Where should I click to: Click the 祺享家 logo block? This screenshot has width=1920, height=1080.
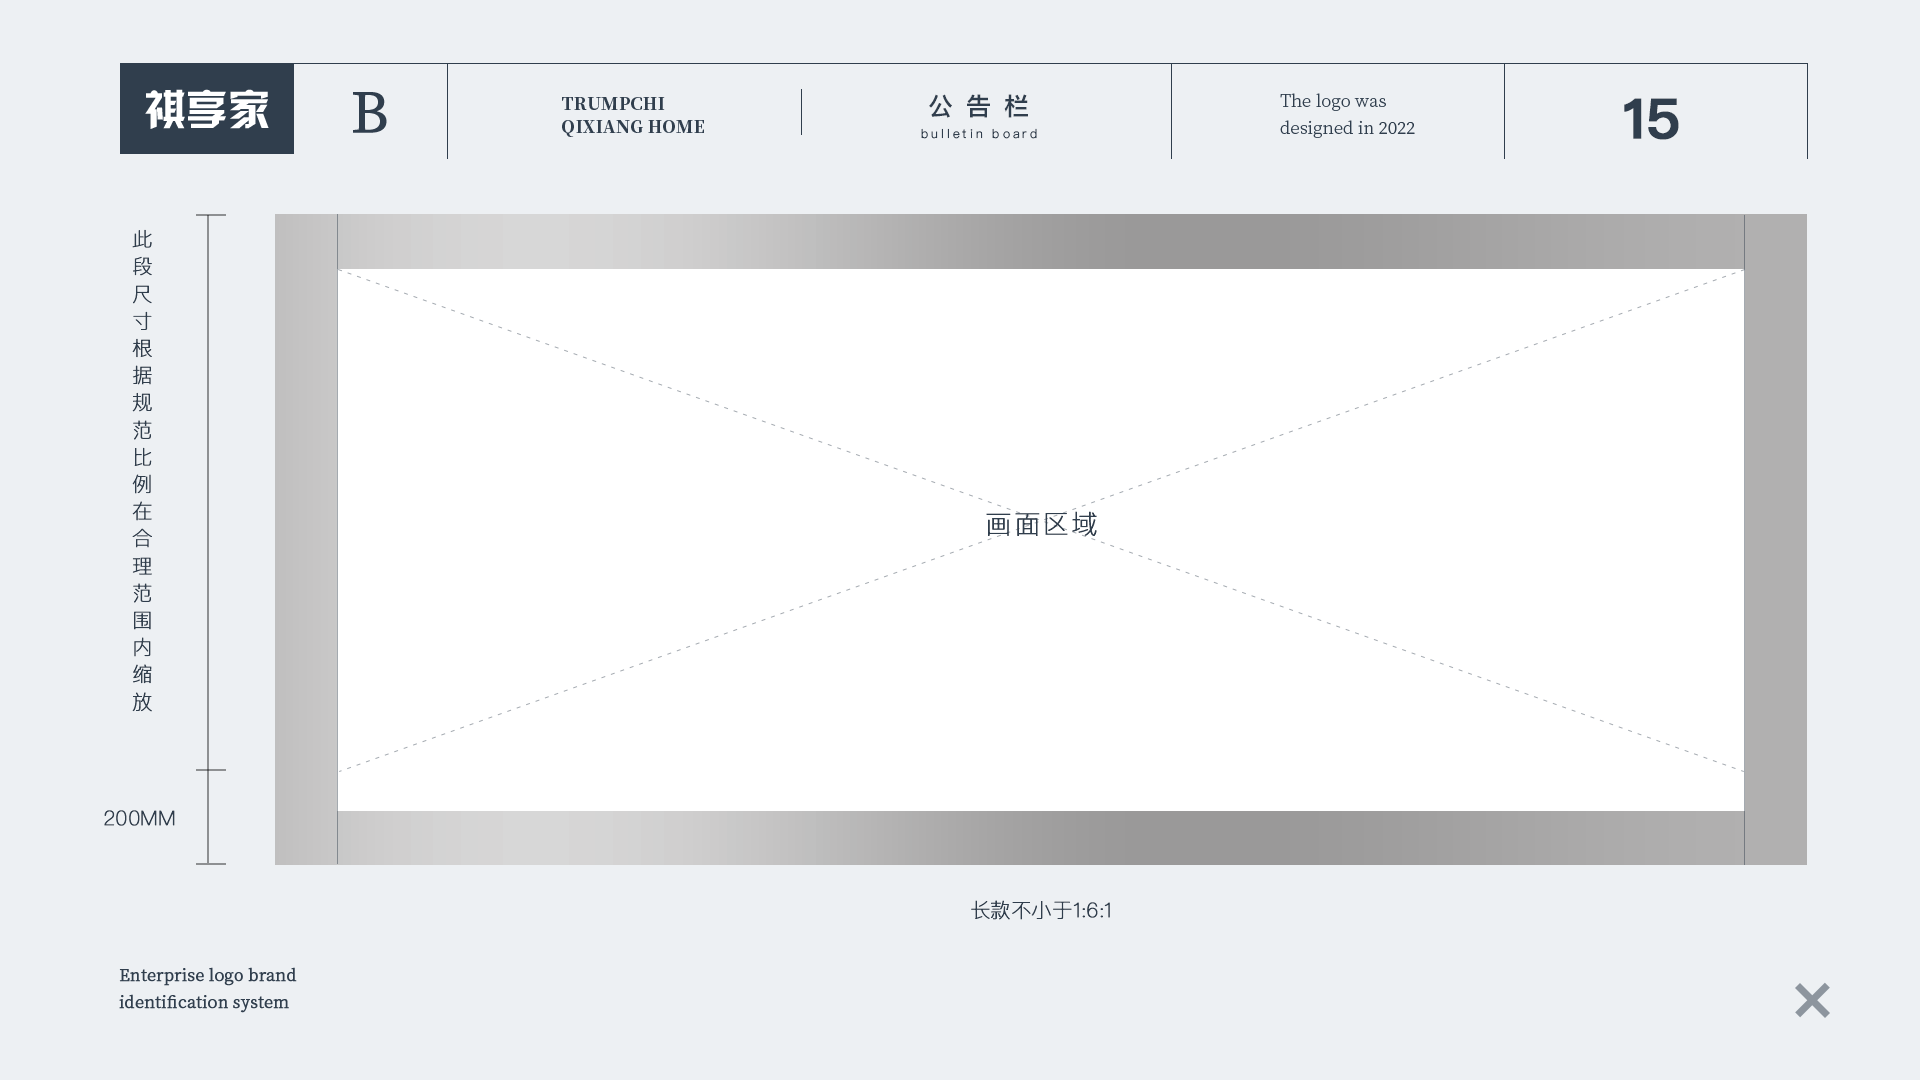click(x=207, y=109)
